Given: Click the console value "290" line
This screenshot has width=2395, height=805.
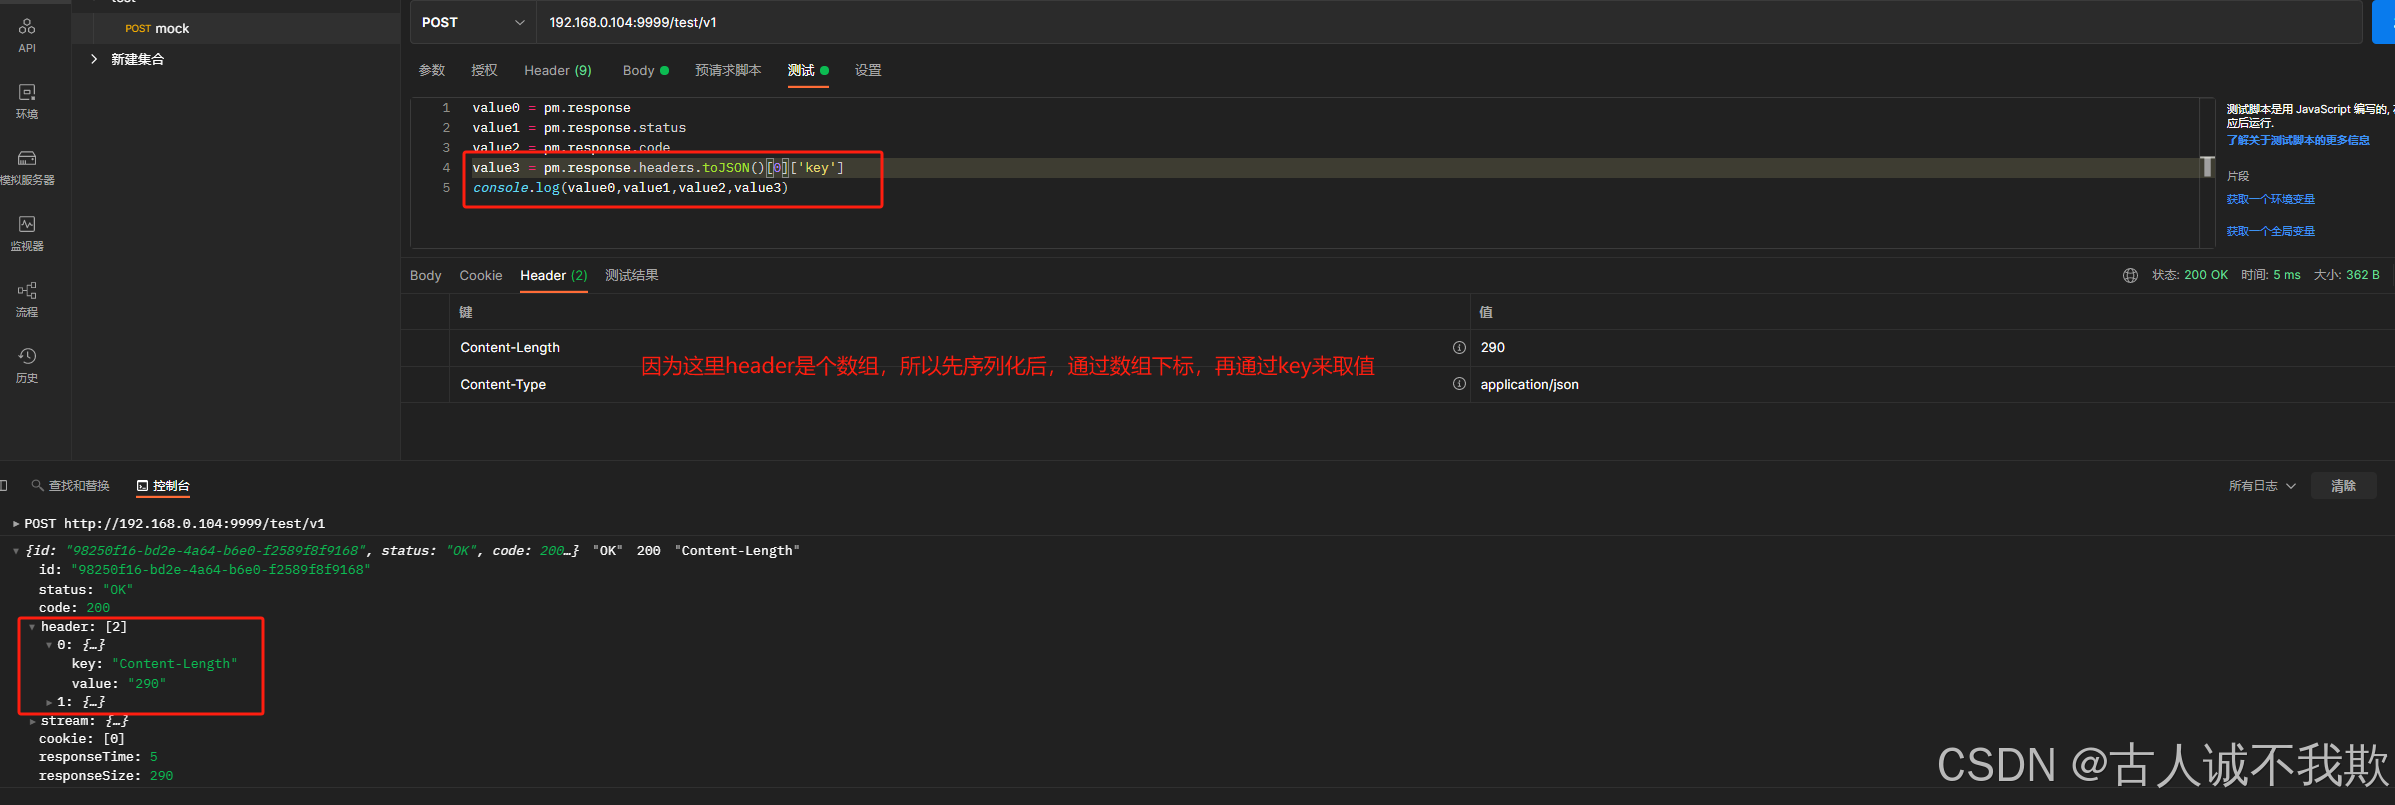Looking at the screenshot, I should point(119,684).
